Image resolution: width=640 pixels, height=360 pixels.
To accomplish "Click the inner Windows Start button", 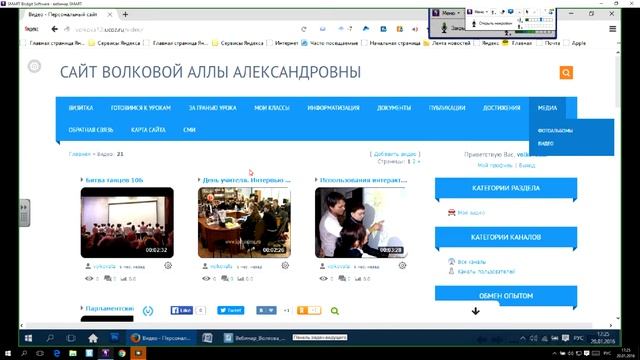I will (x=28, y=338).
